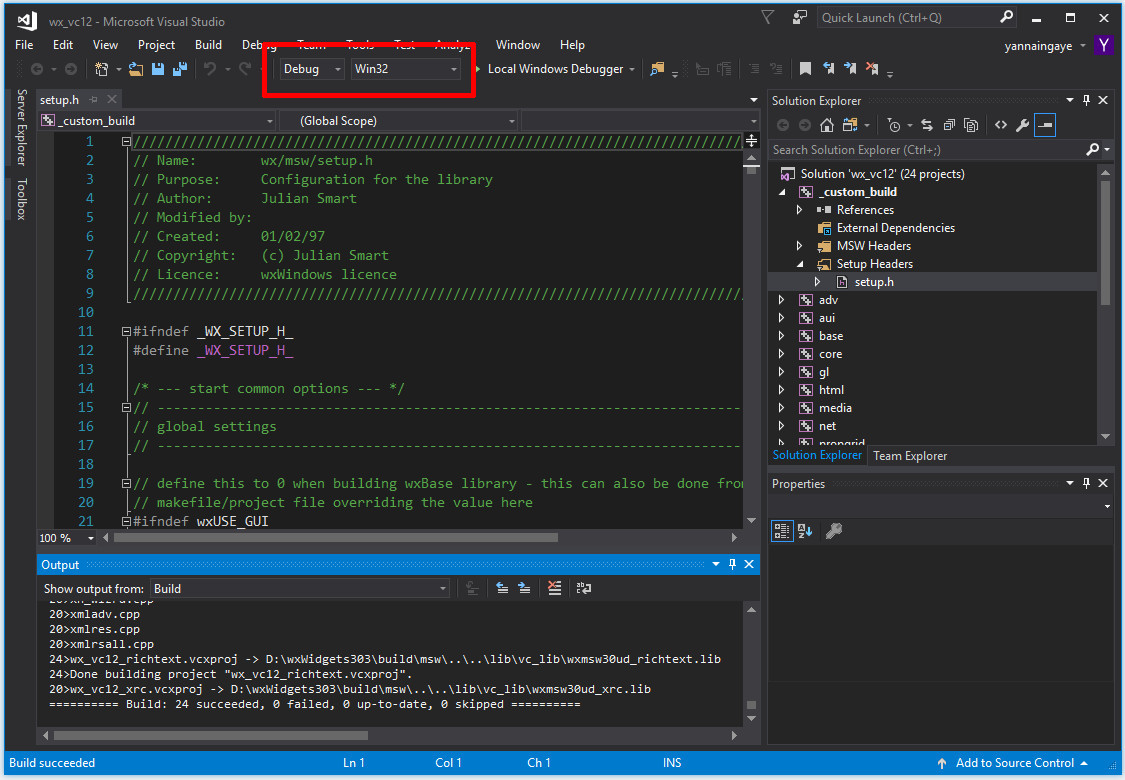Toggle a bookmark with the bookmark icon
The height and width of the screenshot is (780, 1125).
tap(805, 69)
